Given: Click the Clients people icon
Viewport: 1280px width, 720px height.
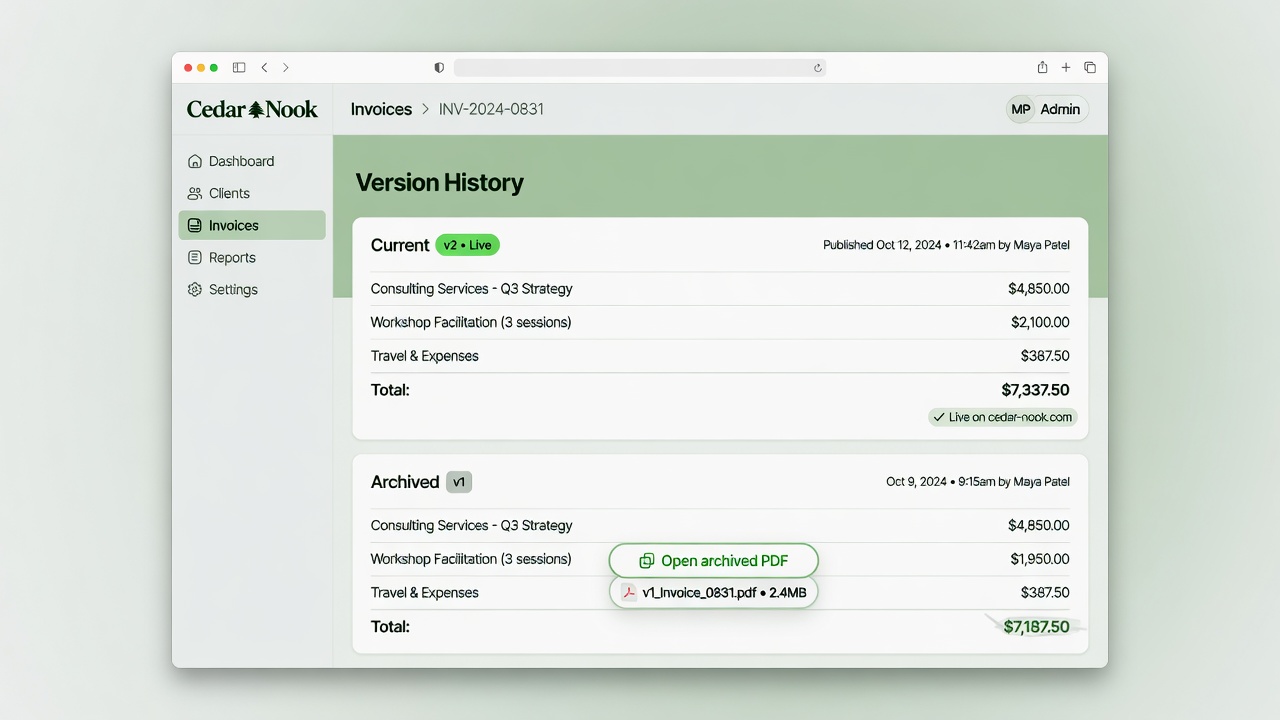Looking at the screenshot, I should [x=195, y=193].
